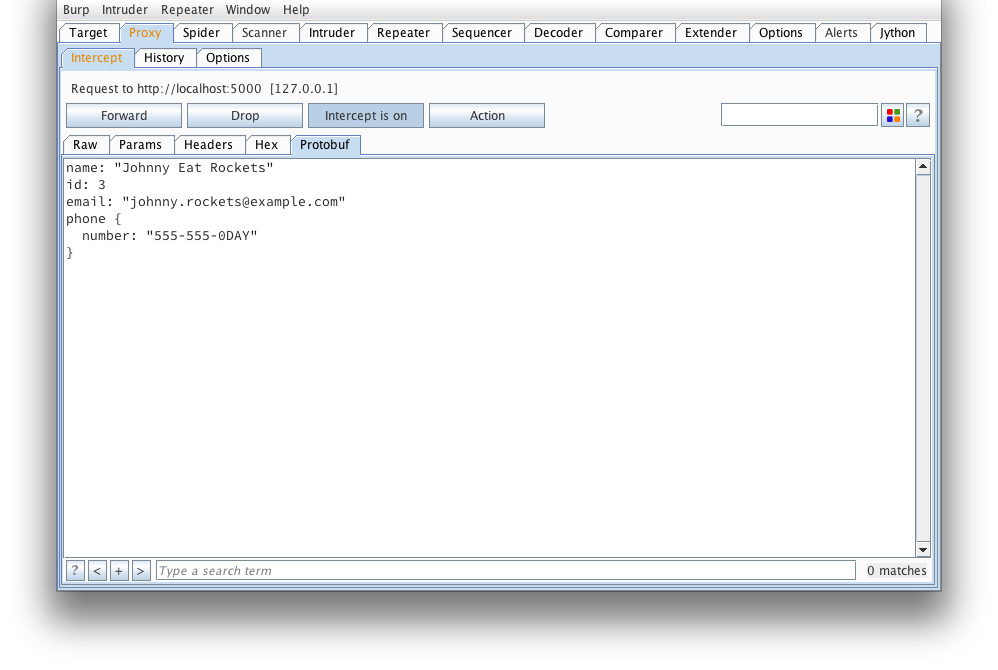Switch to the Decoder tab
This screenshot has height=670, width=998.
click(x=558, y=33)
